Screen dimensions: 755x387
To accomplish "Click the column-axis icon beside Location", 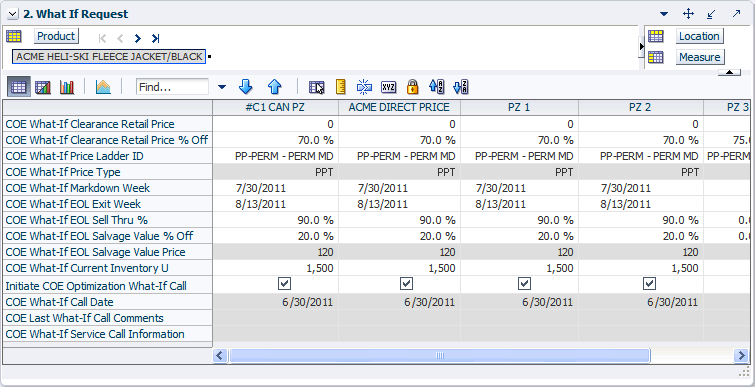I will tap(656, 36).
